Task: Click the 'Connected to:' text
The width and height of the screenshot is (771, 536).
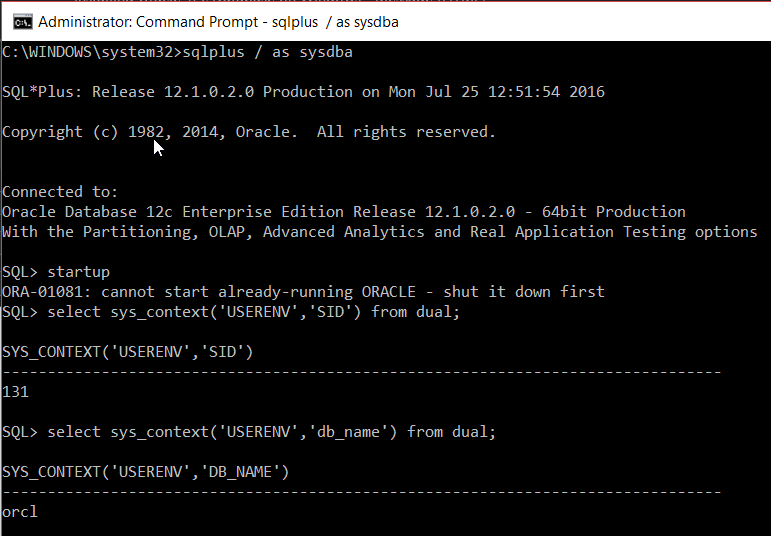Action: [x=60, y=191]
